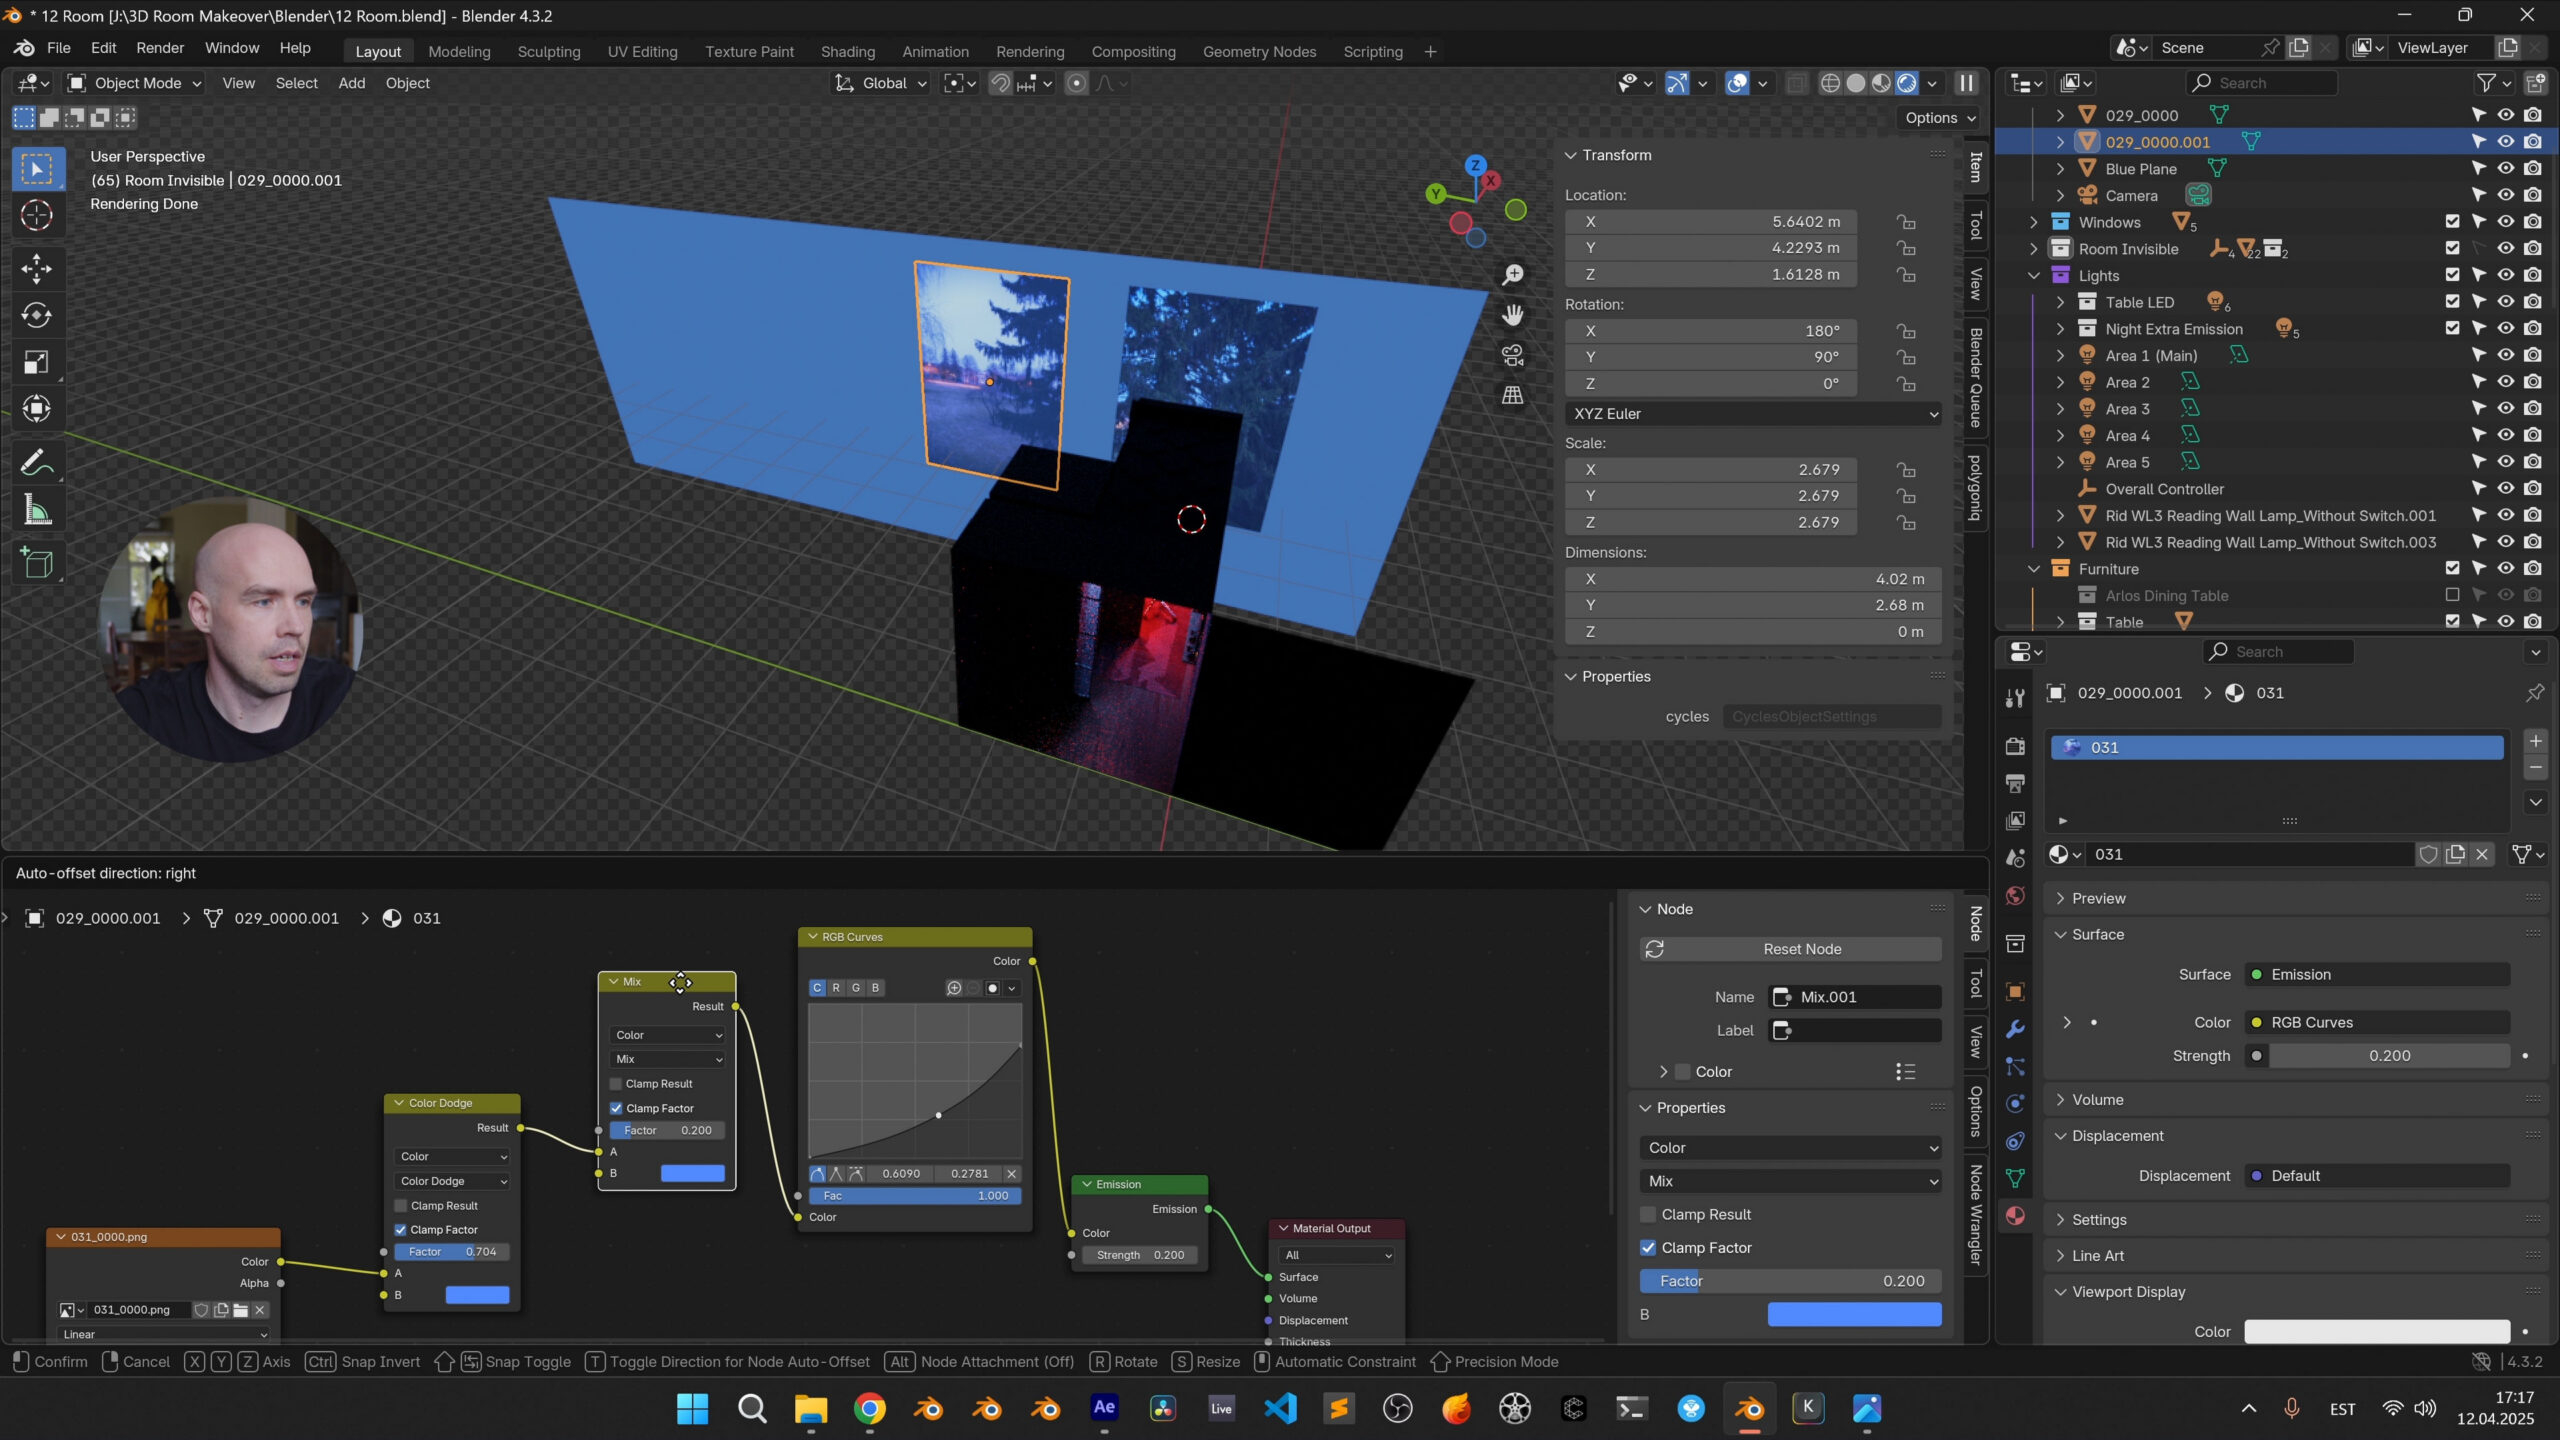This screenshot has height=1440, width=2560.
Task: Open the Object Data mesh properties tab
Action: click(2015, 1178)
